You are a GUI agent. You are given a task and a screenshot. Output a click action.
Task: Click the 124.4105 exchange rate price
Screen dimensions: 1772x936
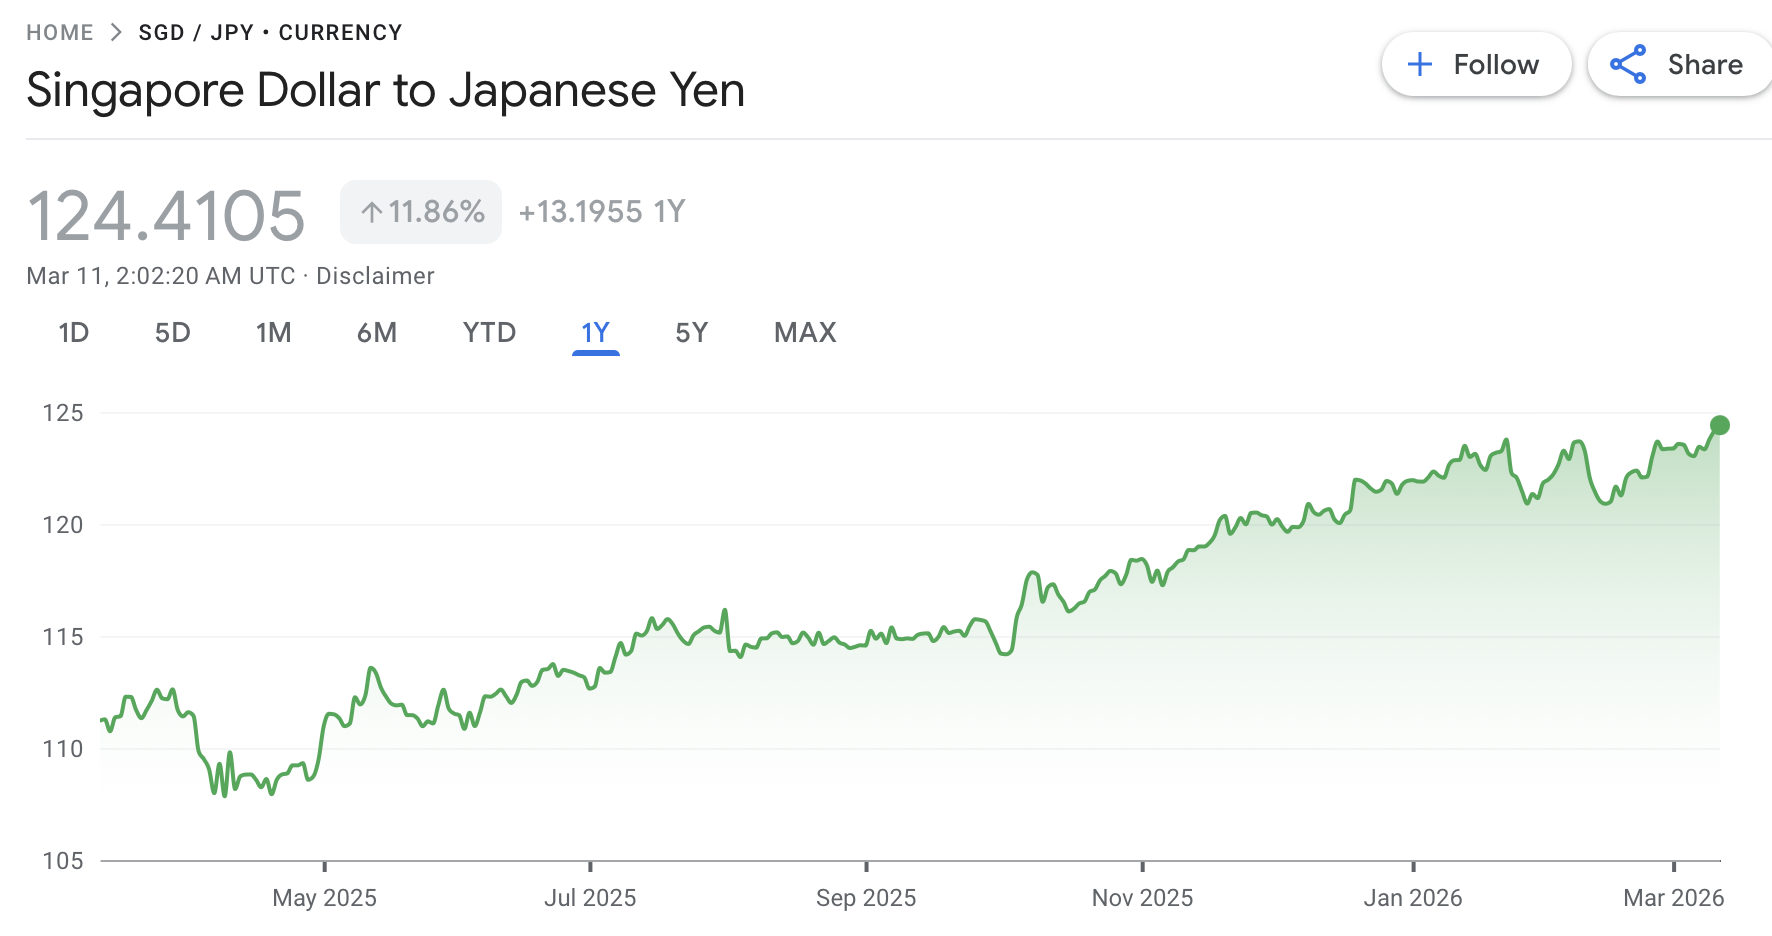pos(165,211)
